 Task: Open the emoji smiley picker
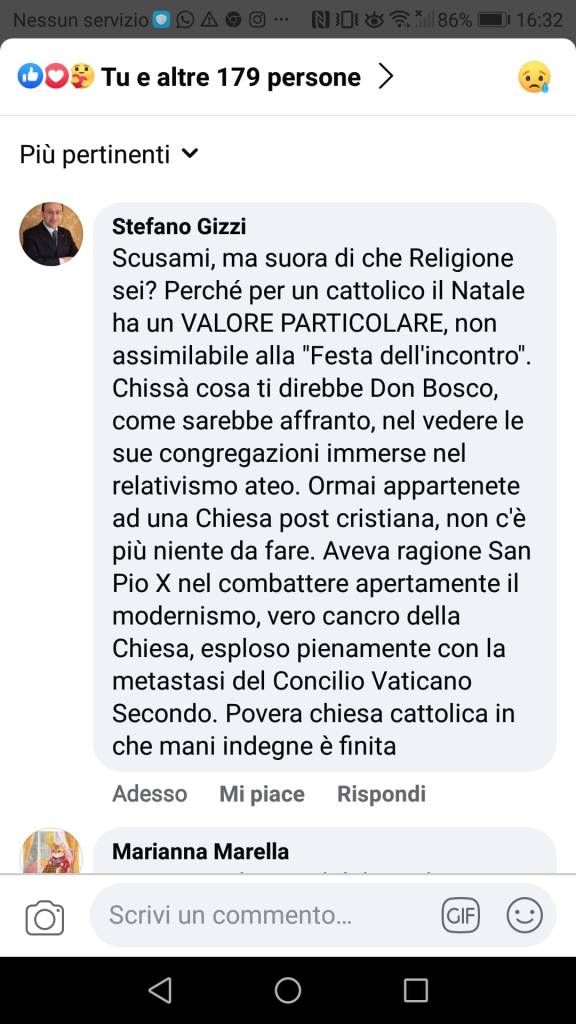(x=524, y=915)
